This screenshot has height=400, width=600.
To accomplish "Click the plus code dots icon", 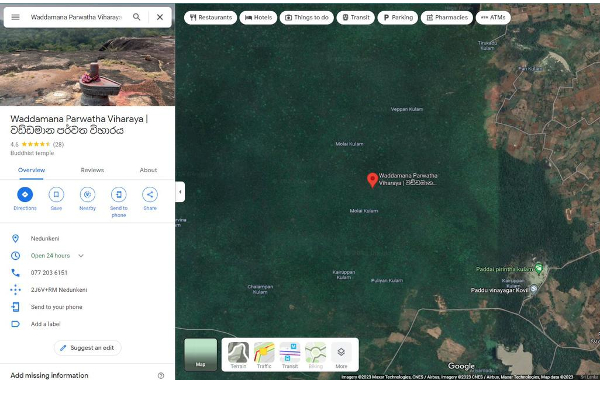I will [x=15, y=290].
